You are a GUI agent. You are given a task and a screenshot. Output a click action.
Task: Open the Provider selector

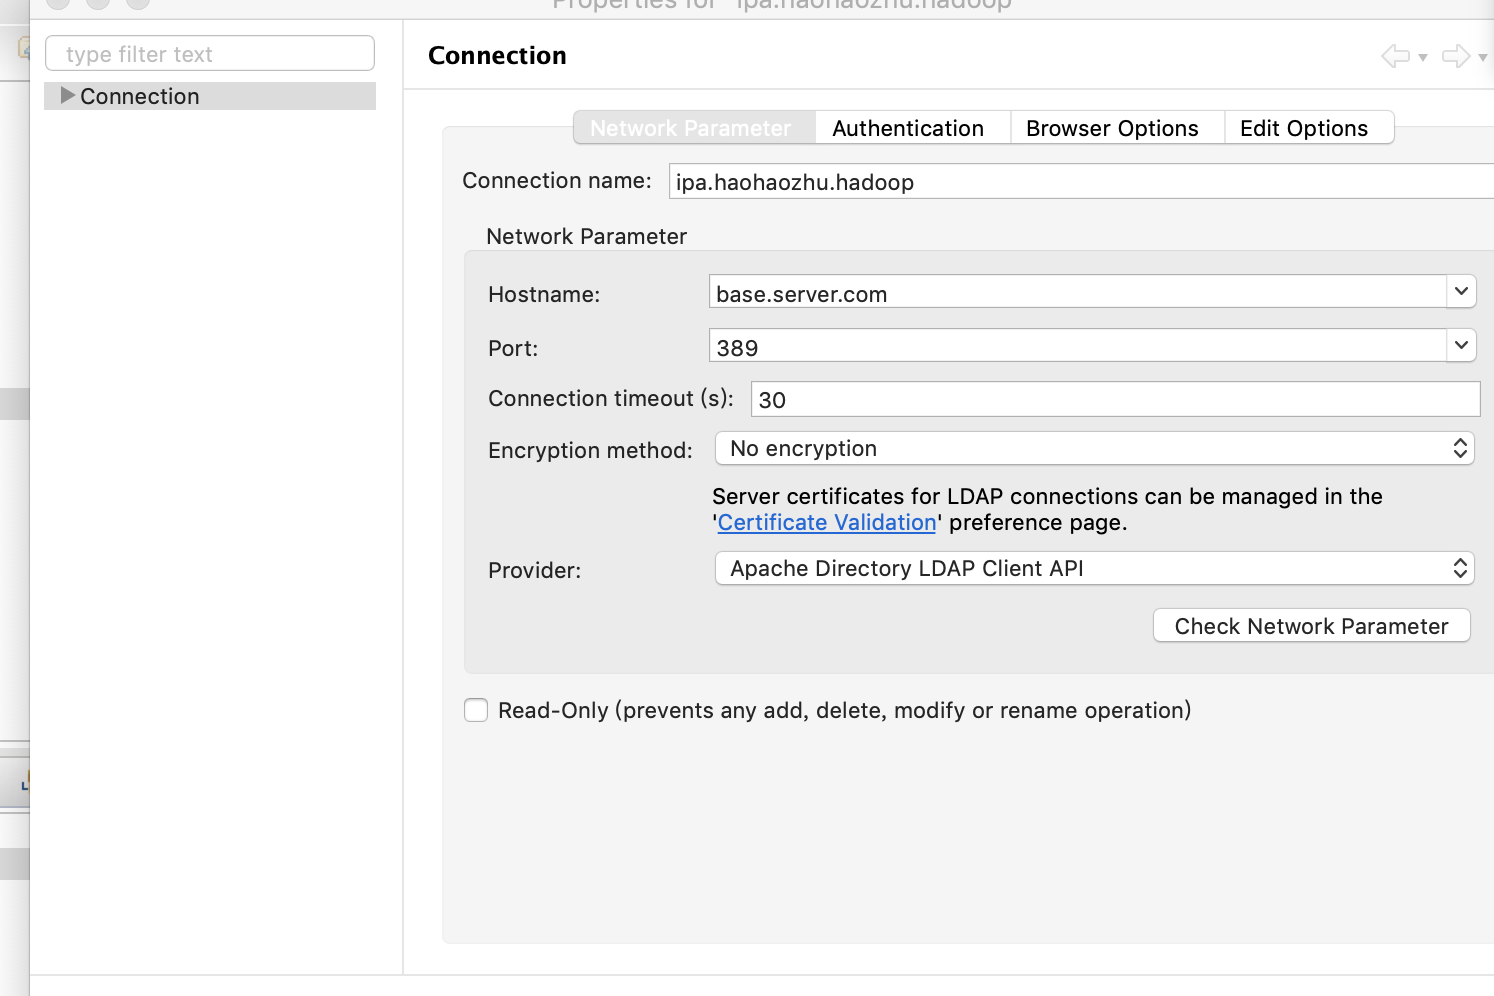point(1461,568)
